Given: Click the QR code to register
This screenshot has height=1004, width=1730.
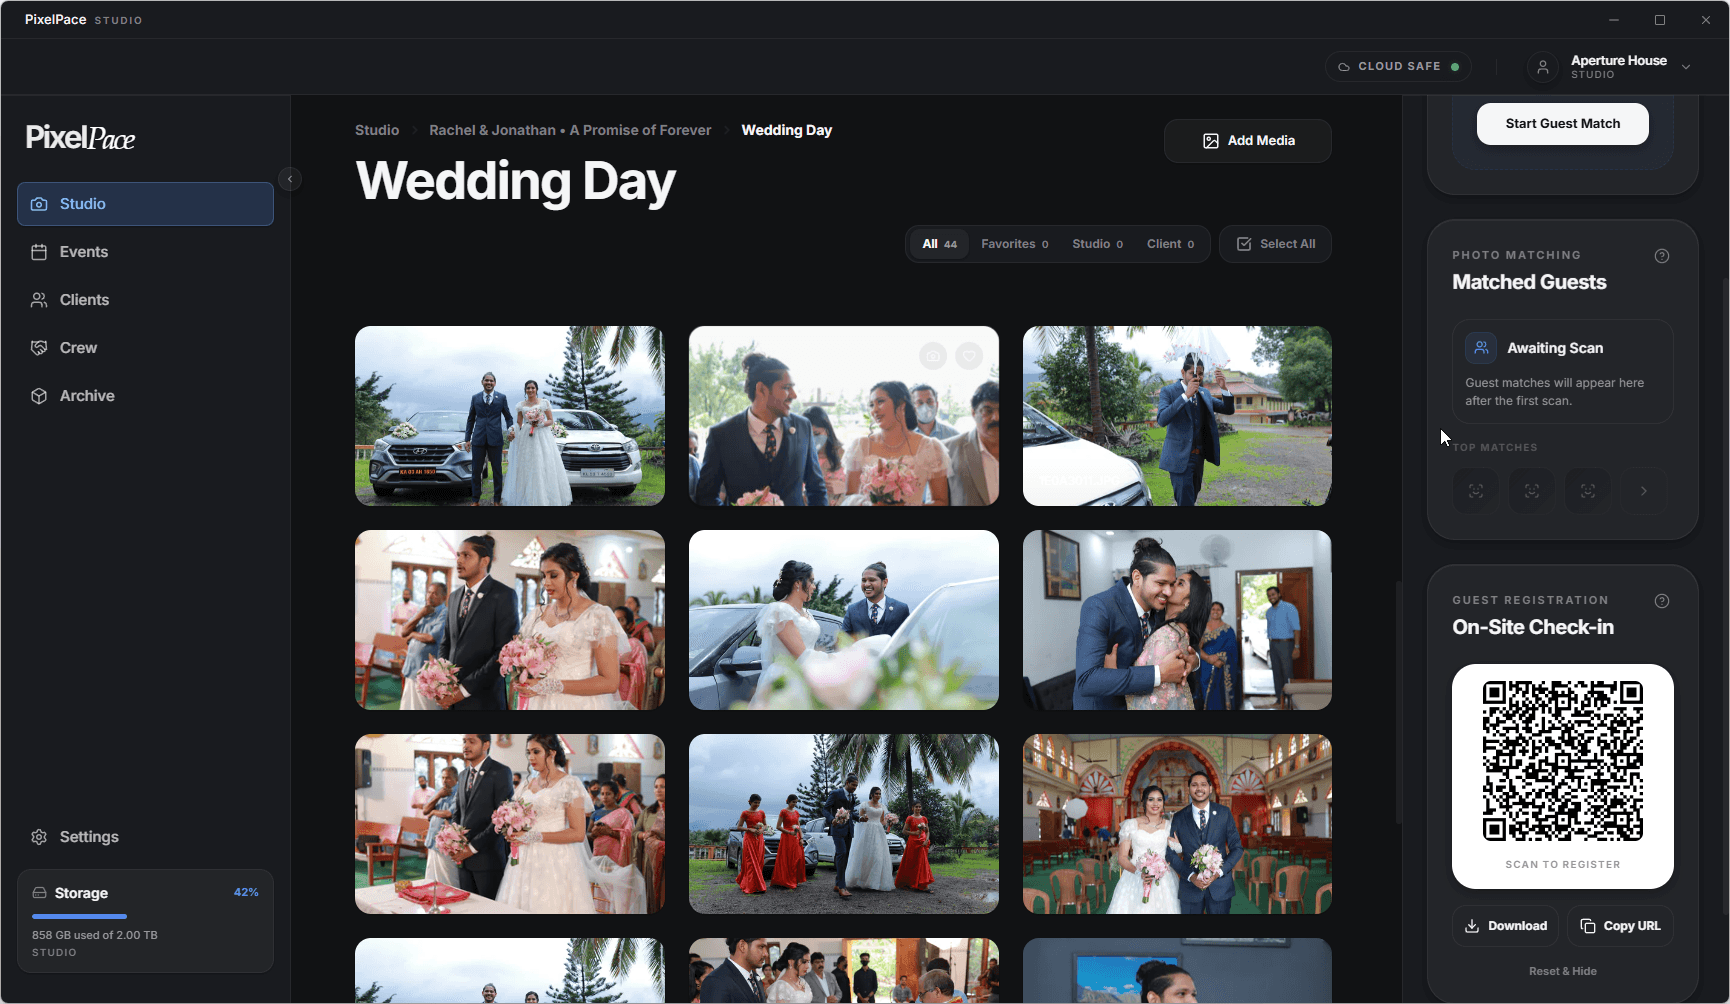Looking at the screenshot, I should (x=1563, y=762).
